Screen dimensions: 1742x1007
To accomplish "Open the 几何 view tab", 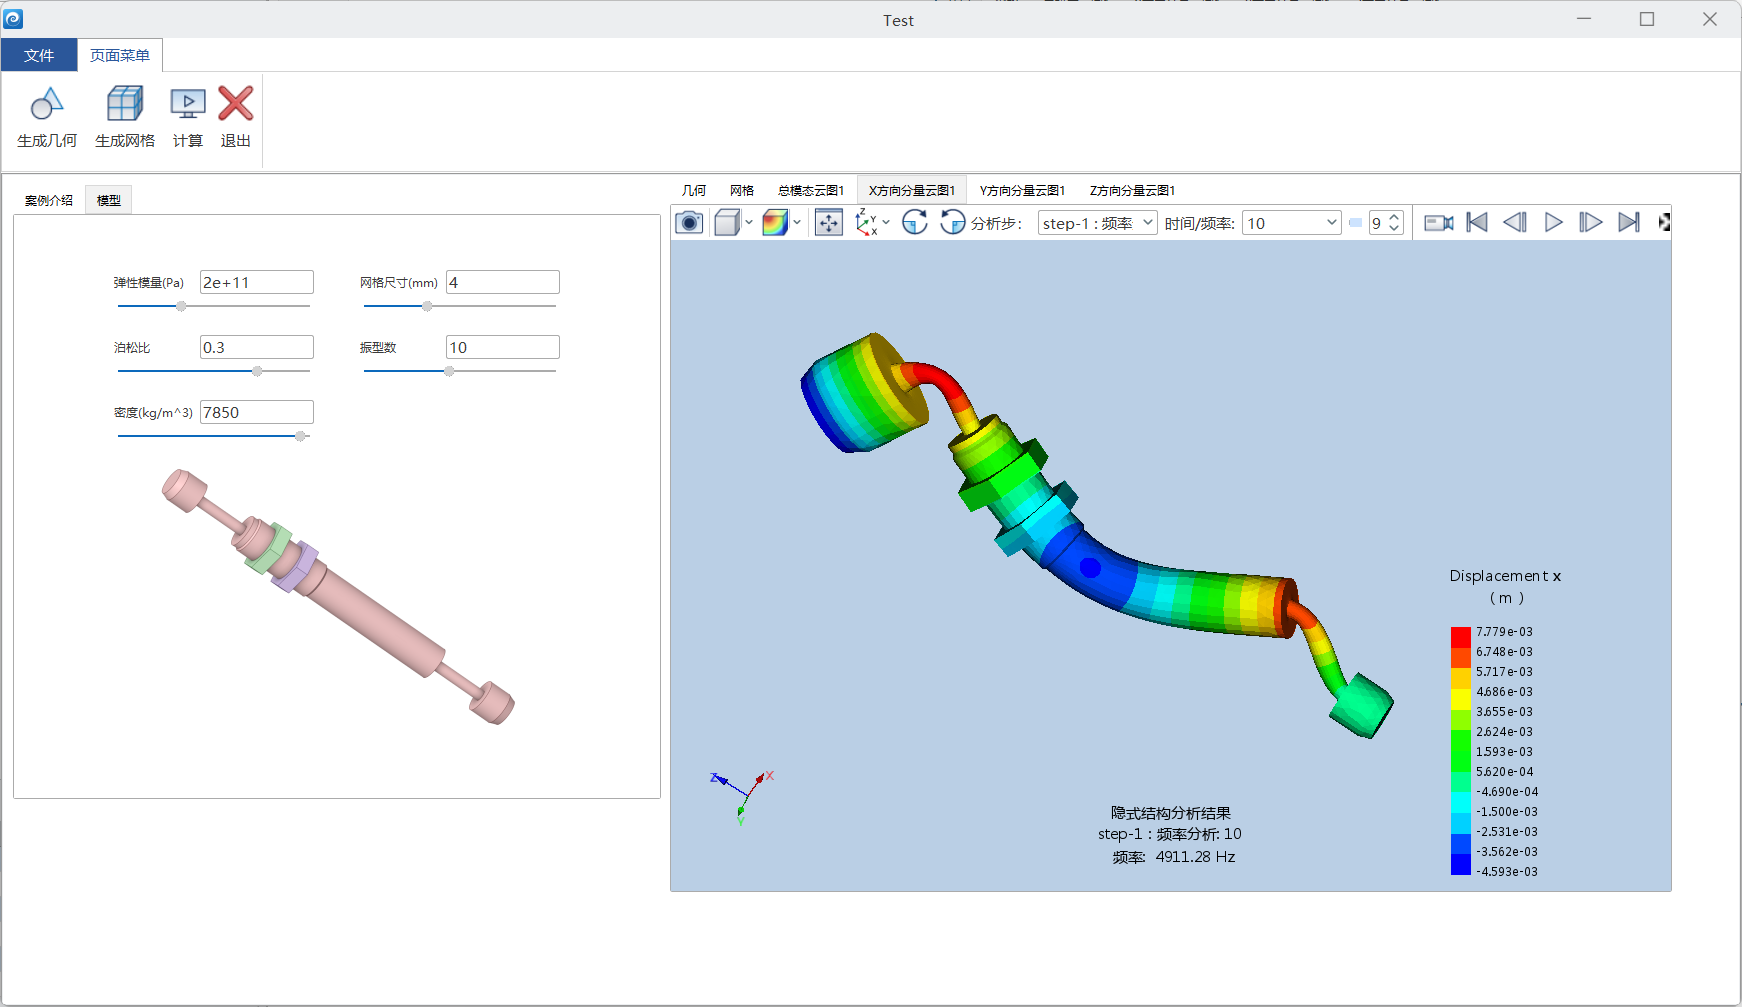I will pos(694,190).
